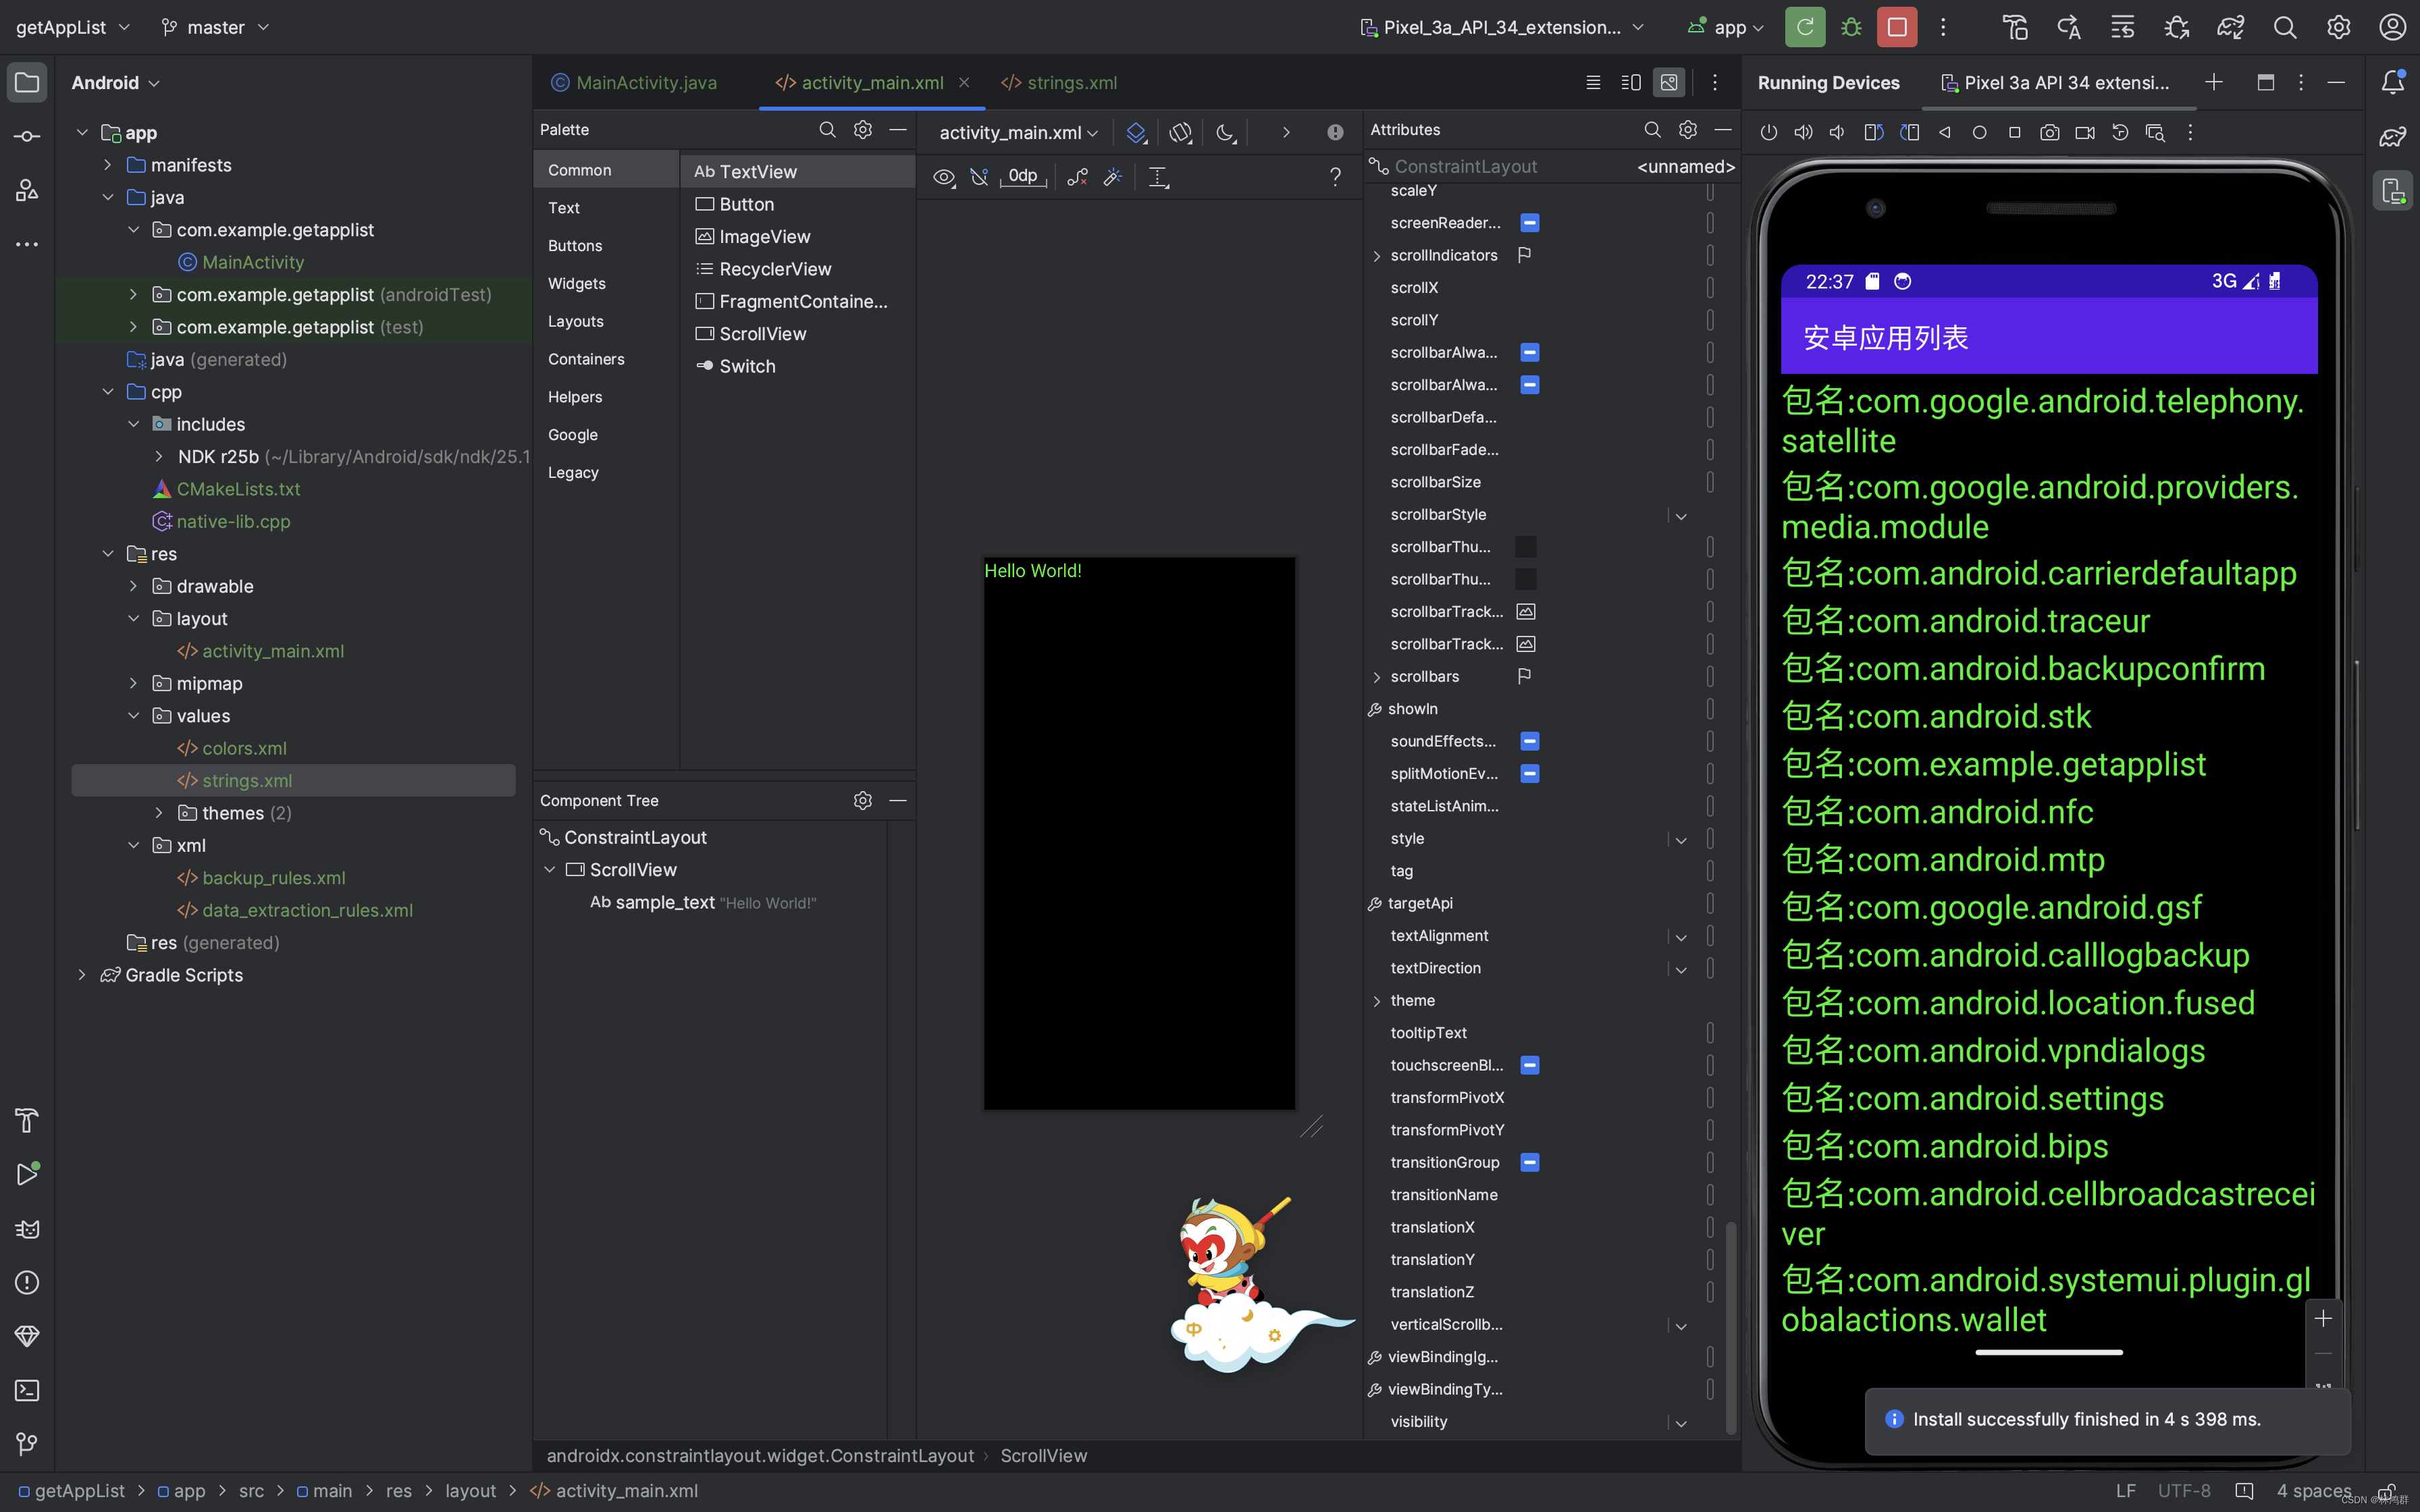Image resolution: width=2420 pixels, height=1512 pixels.
Task: Open the visibility attribute dropdown
Action: coord(1681,1423)
